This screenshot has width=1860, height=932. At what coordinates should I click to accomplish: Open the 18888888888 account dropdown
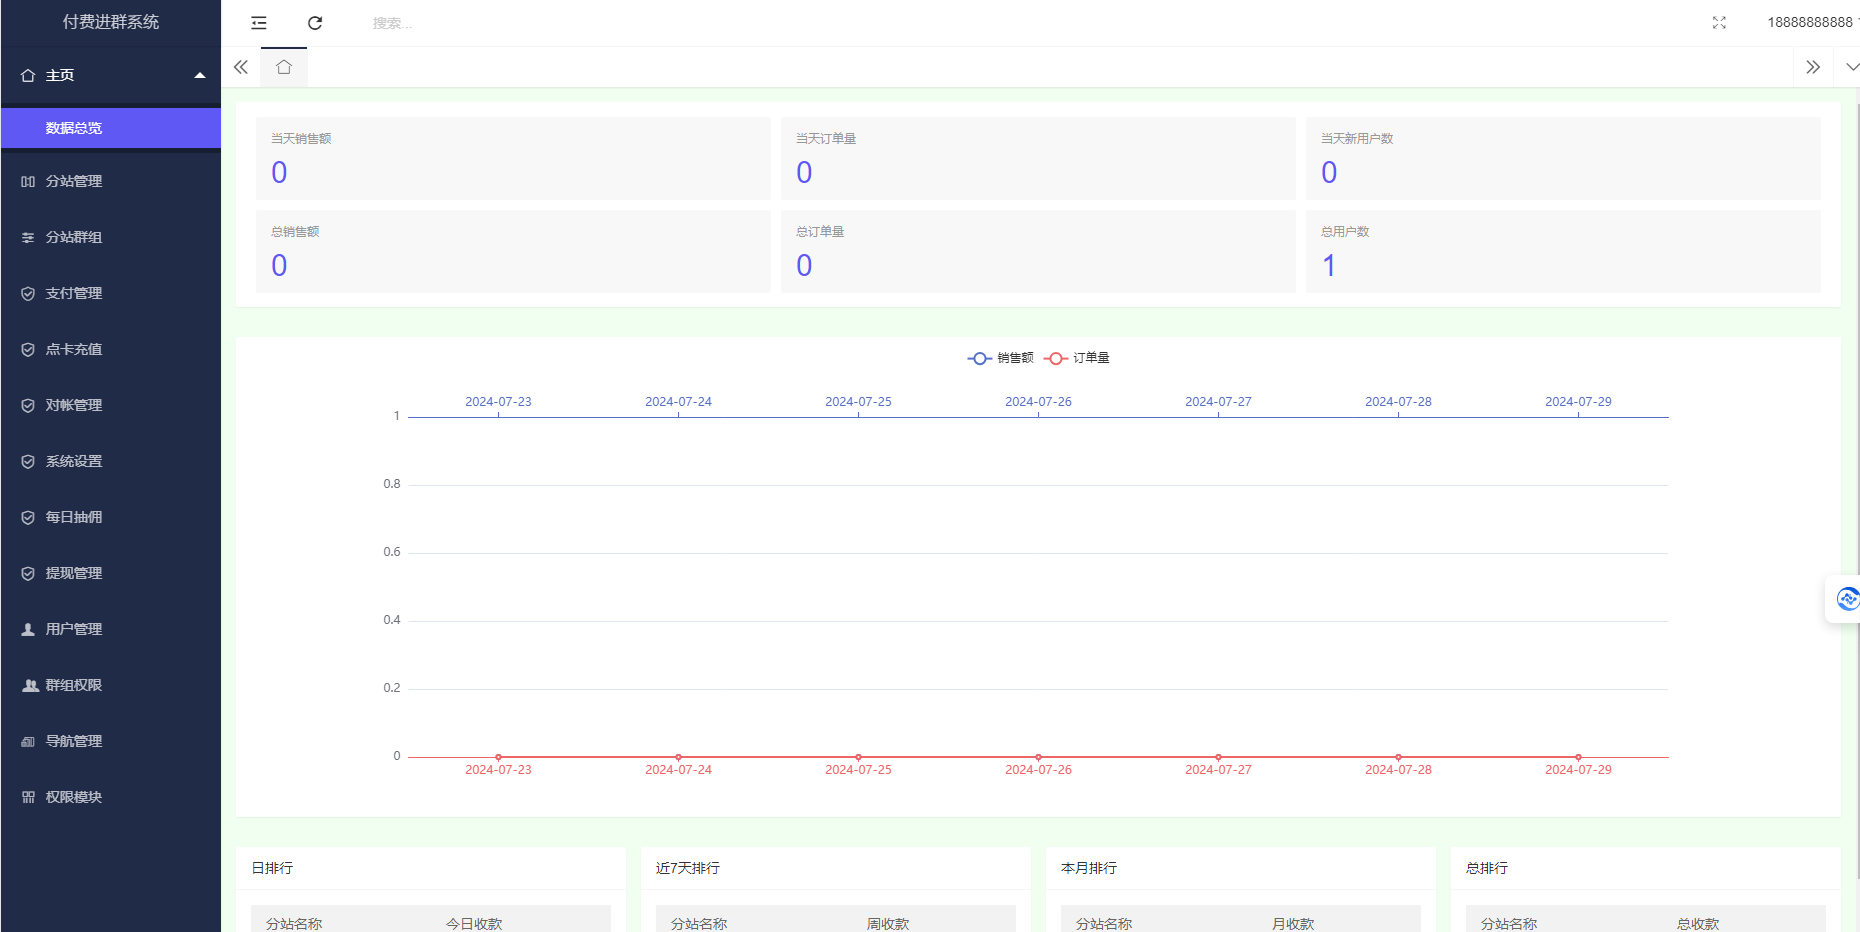click(1810, 22)
